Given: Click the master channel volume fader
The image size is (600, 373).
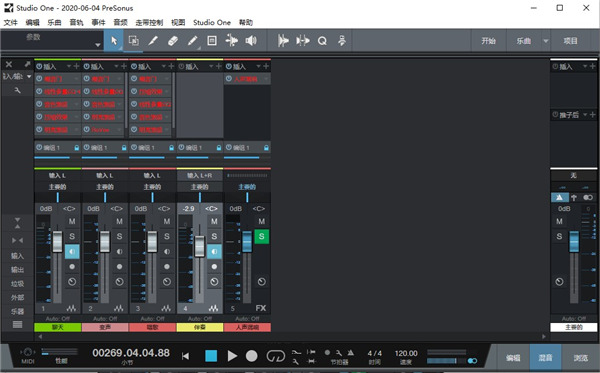Looking at the screenshot, I should coord(574,241).
